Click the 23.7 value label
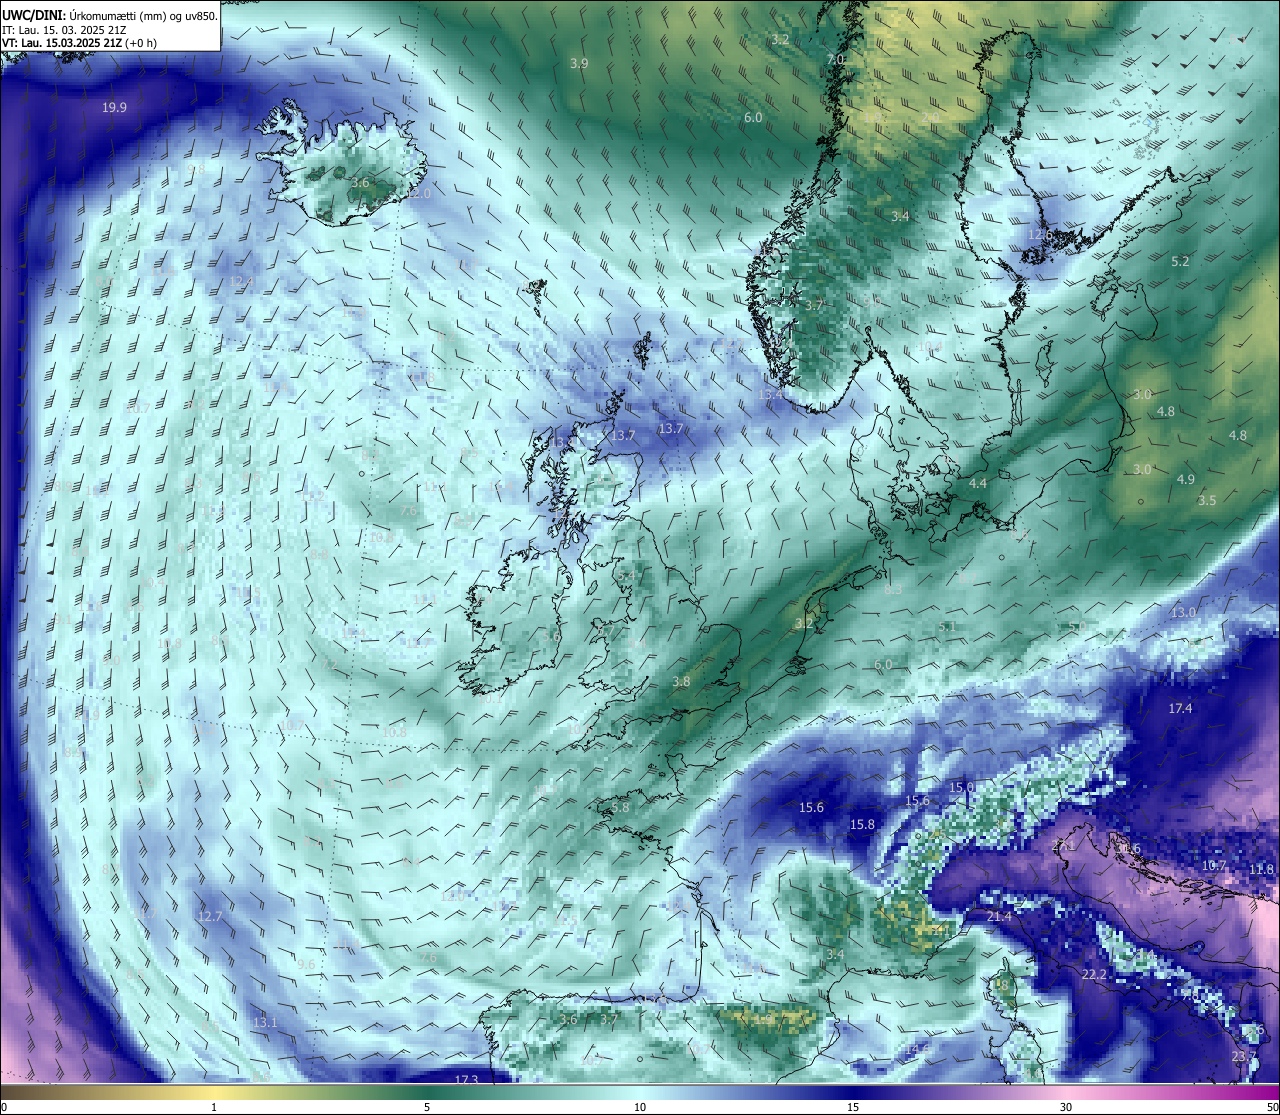Image resolution: width=1280 pixels, height=1115 pixels. click(1244, 1056)
